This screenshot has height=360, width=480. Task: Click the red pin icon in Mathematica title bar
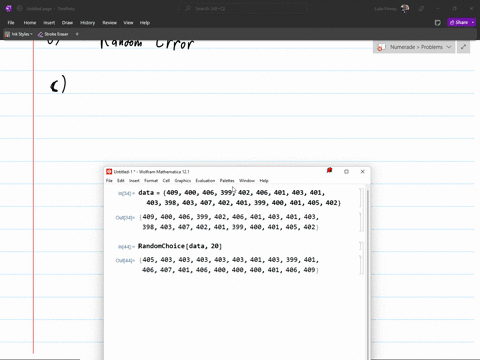(x=329, y=171)
